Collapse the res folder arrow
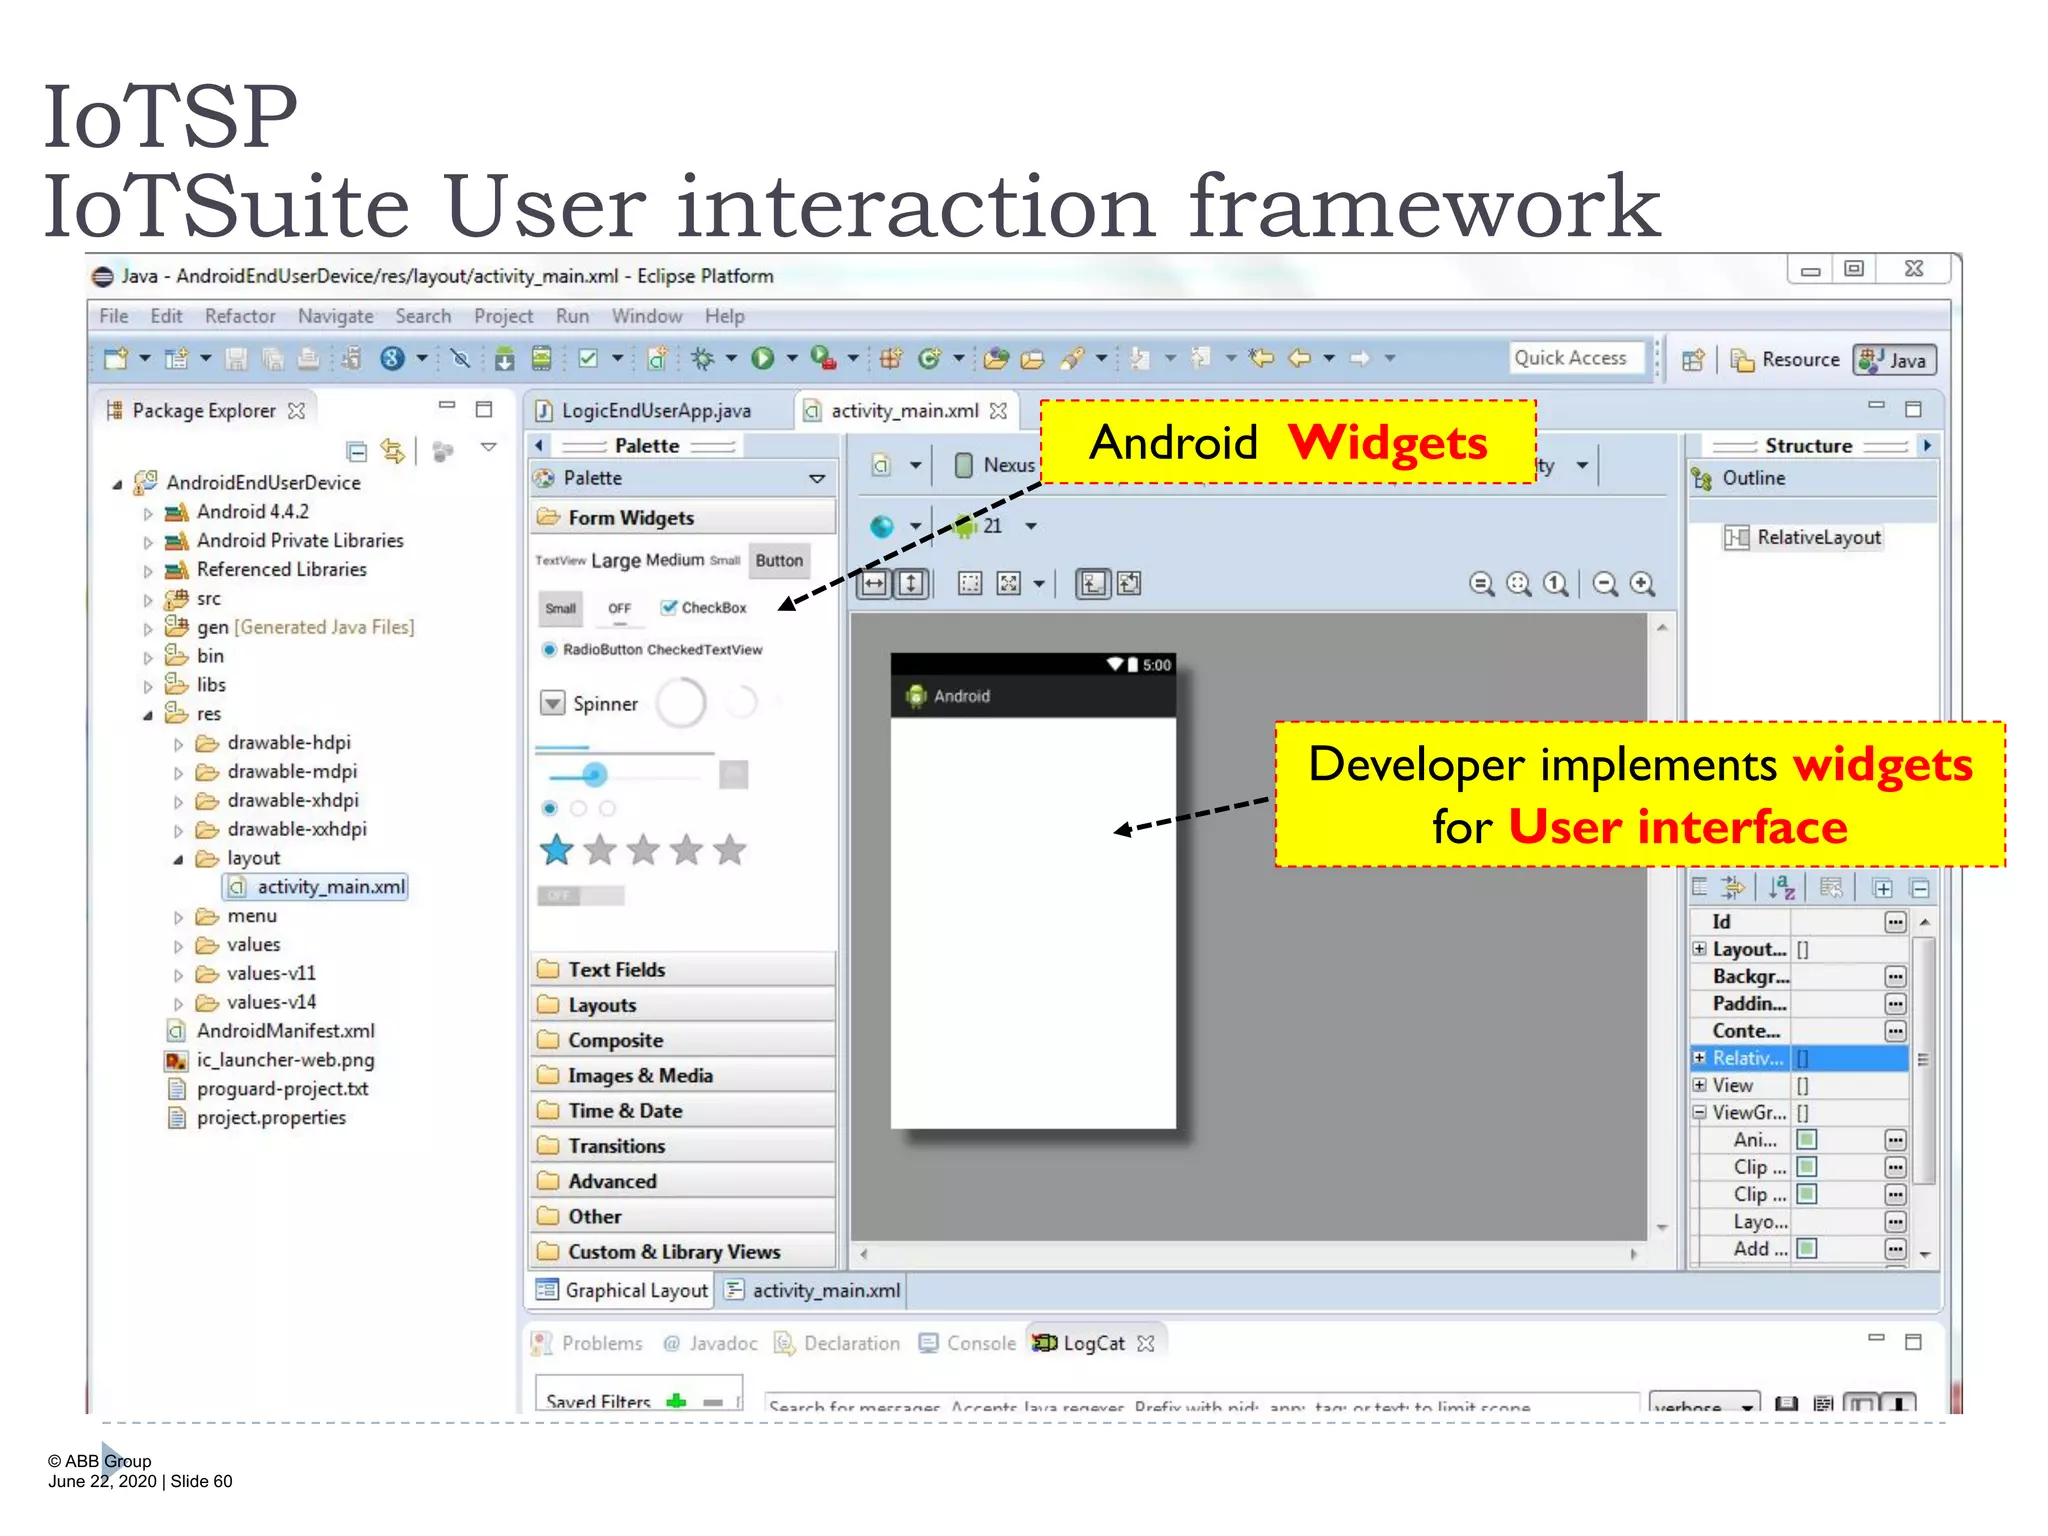This screenshot has height=1536, width=2048. pyautogui.click(x=148, y=715)
